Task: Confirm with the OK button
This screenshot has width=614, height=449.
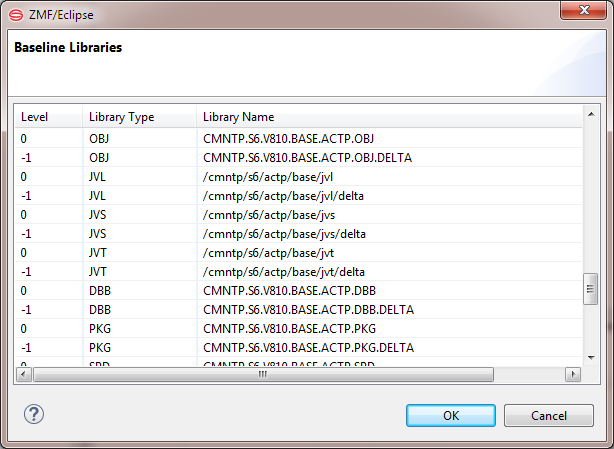Action: (x=451, y=415)
